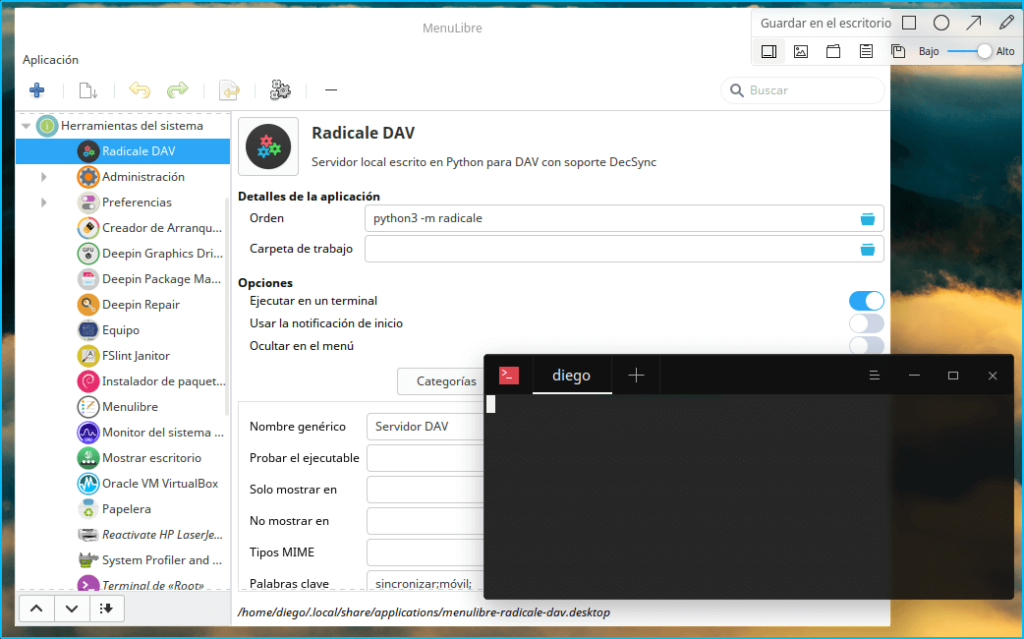1024x639 pixels.
Task: Click the redo arrow in toolbar
Action: pos(177,91)
